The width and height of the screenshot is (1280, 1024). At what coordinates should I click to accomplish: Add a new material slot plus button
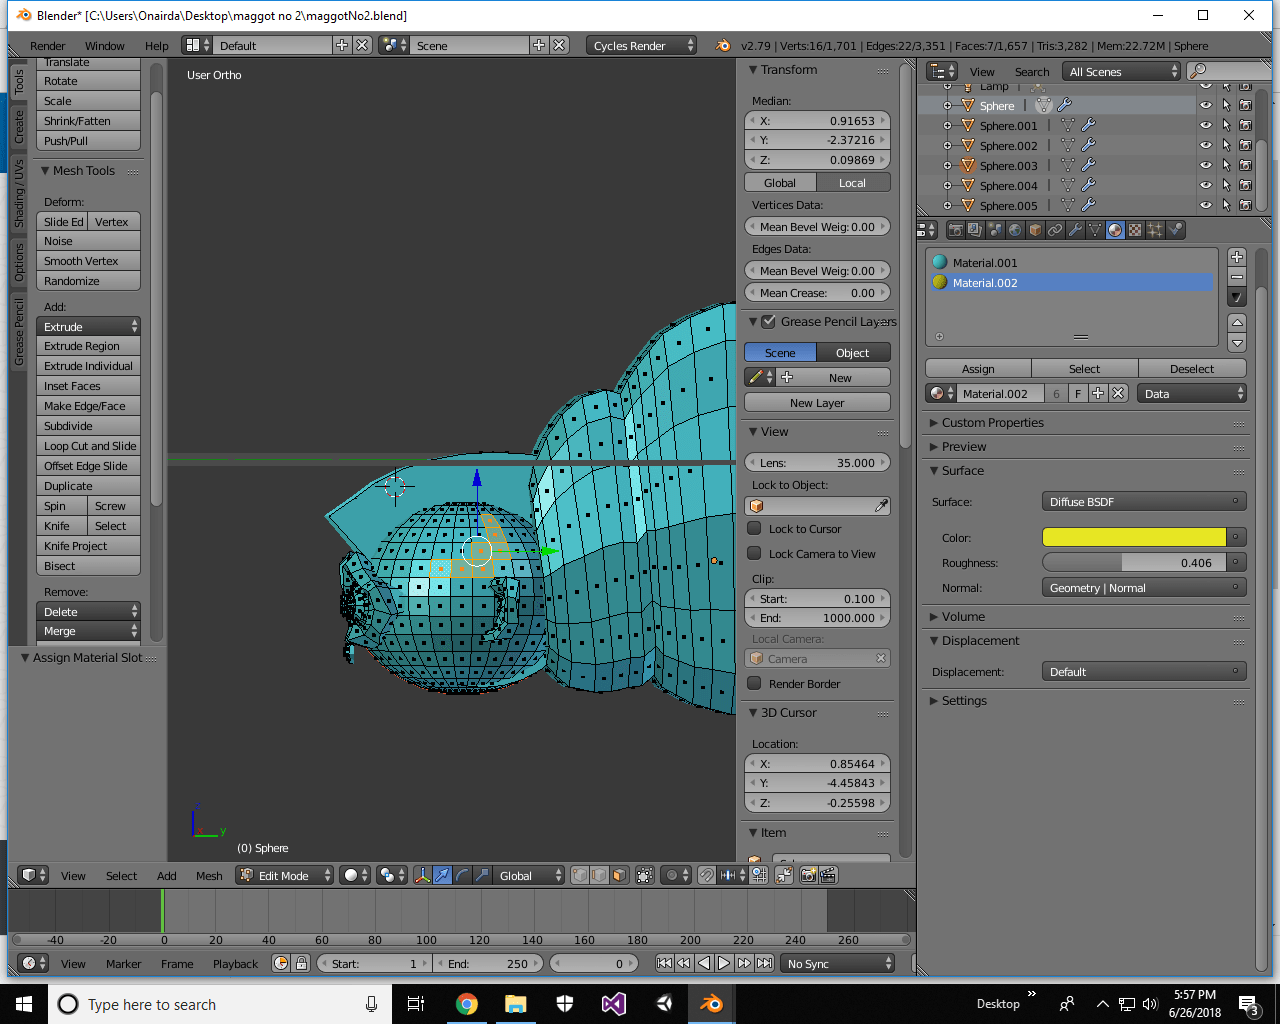point(1237,257)
